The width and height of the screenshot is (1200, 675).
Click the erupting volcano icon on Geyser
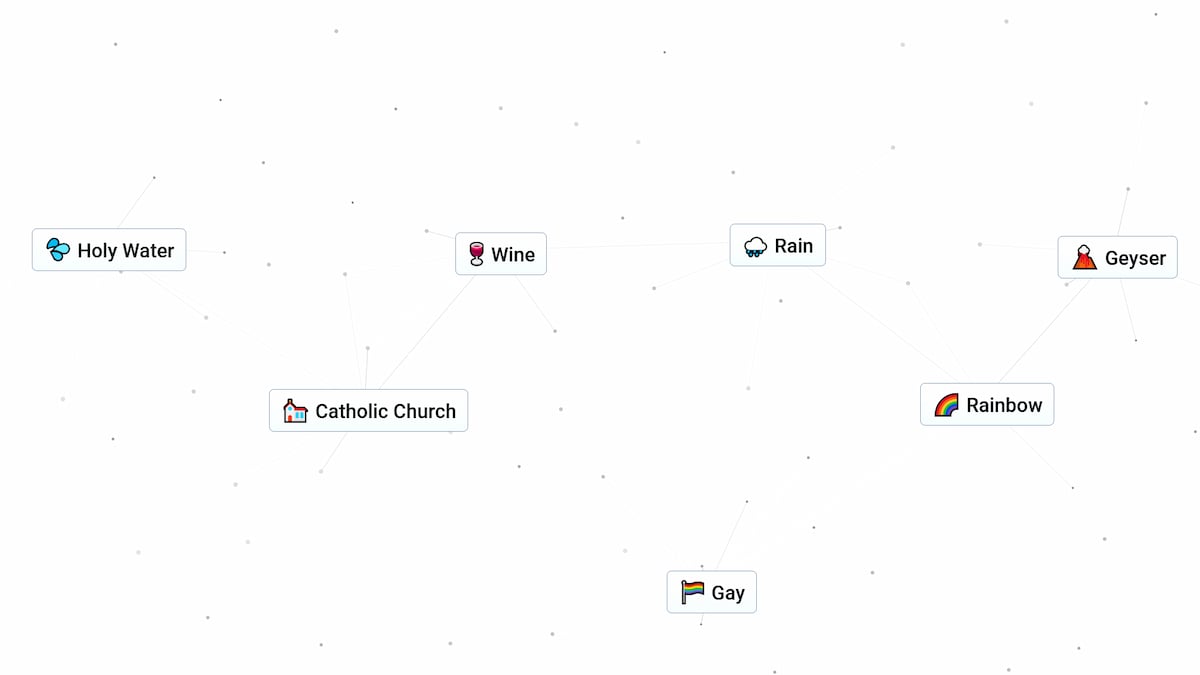[x=1084, y=258]
